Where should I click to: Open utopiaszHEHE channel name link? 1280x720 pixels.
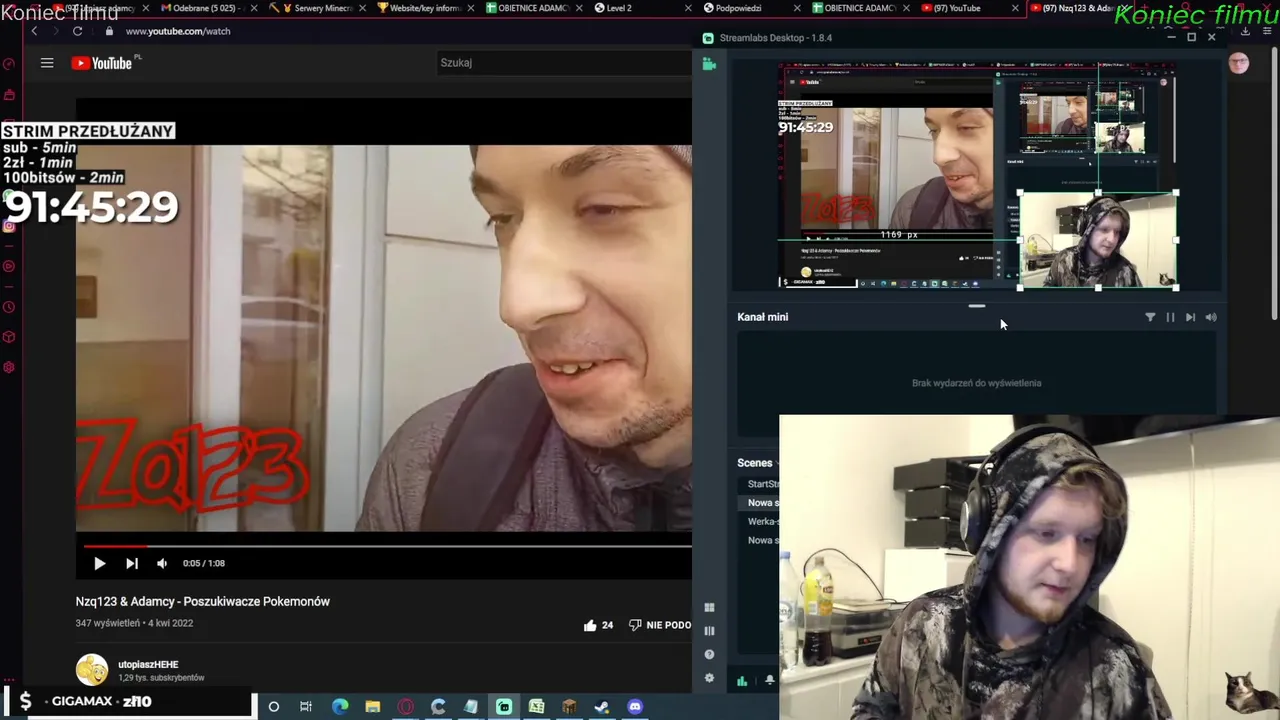tap(148, 664)
